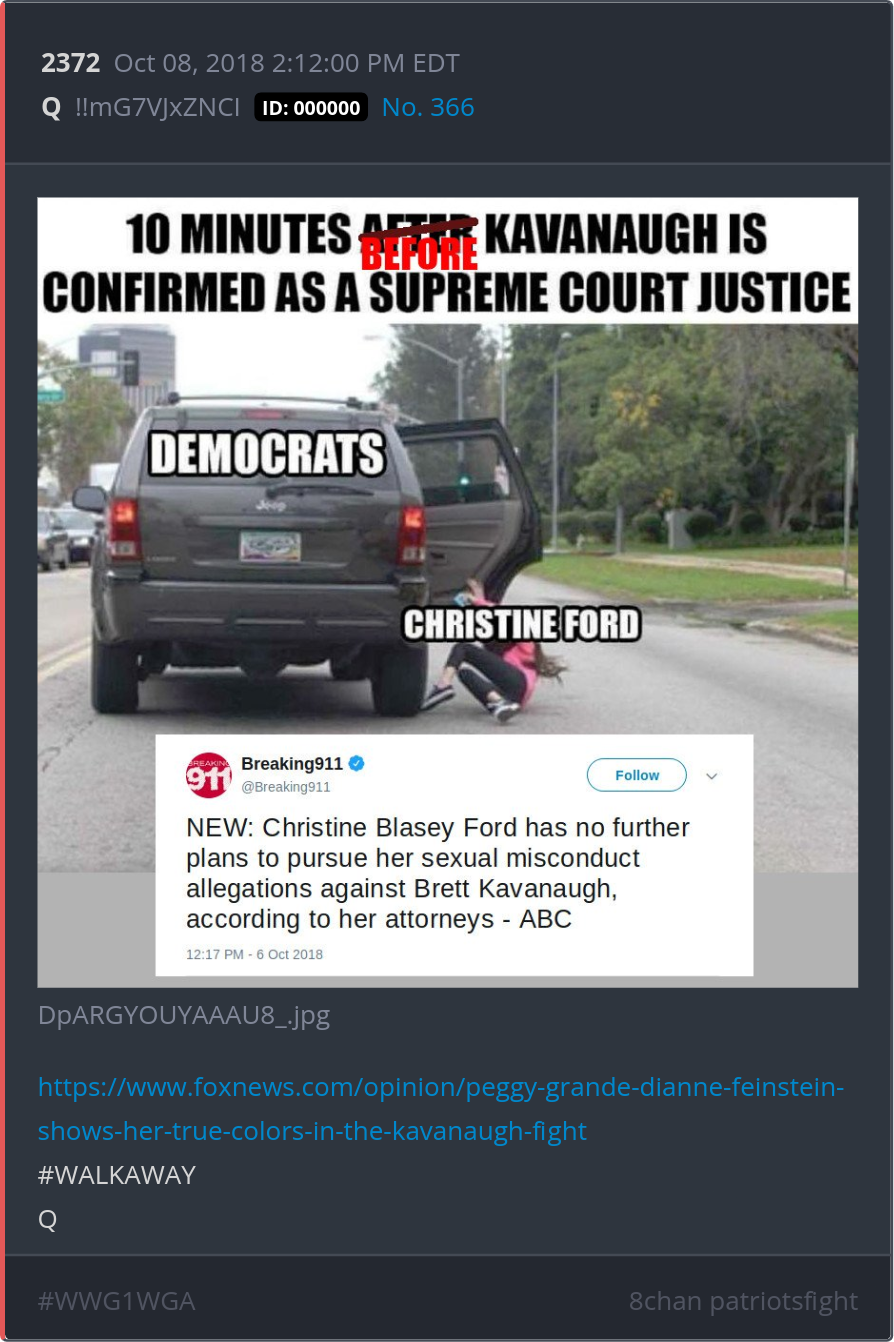The height and width of the screenshot is (1342, 894).
Task: Click the blue verified checkmark badge
Action: pos(357,764)
